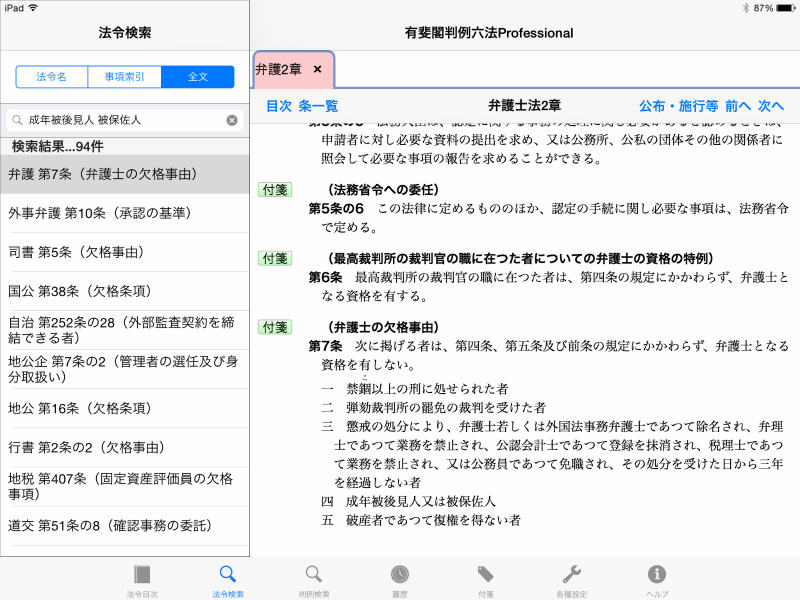Screen dimensions: 800x600
Task: Click heading (法務省令への委任)
Action: (384, 190)
